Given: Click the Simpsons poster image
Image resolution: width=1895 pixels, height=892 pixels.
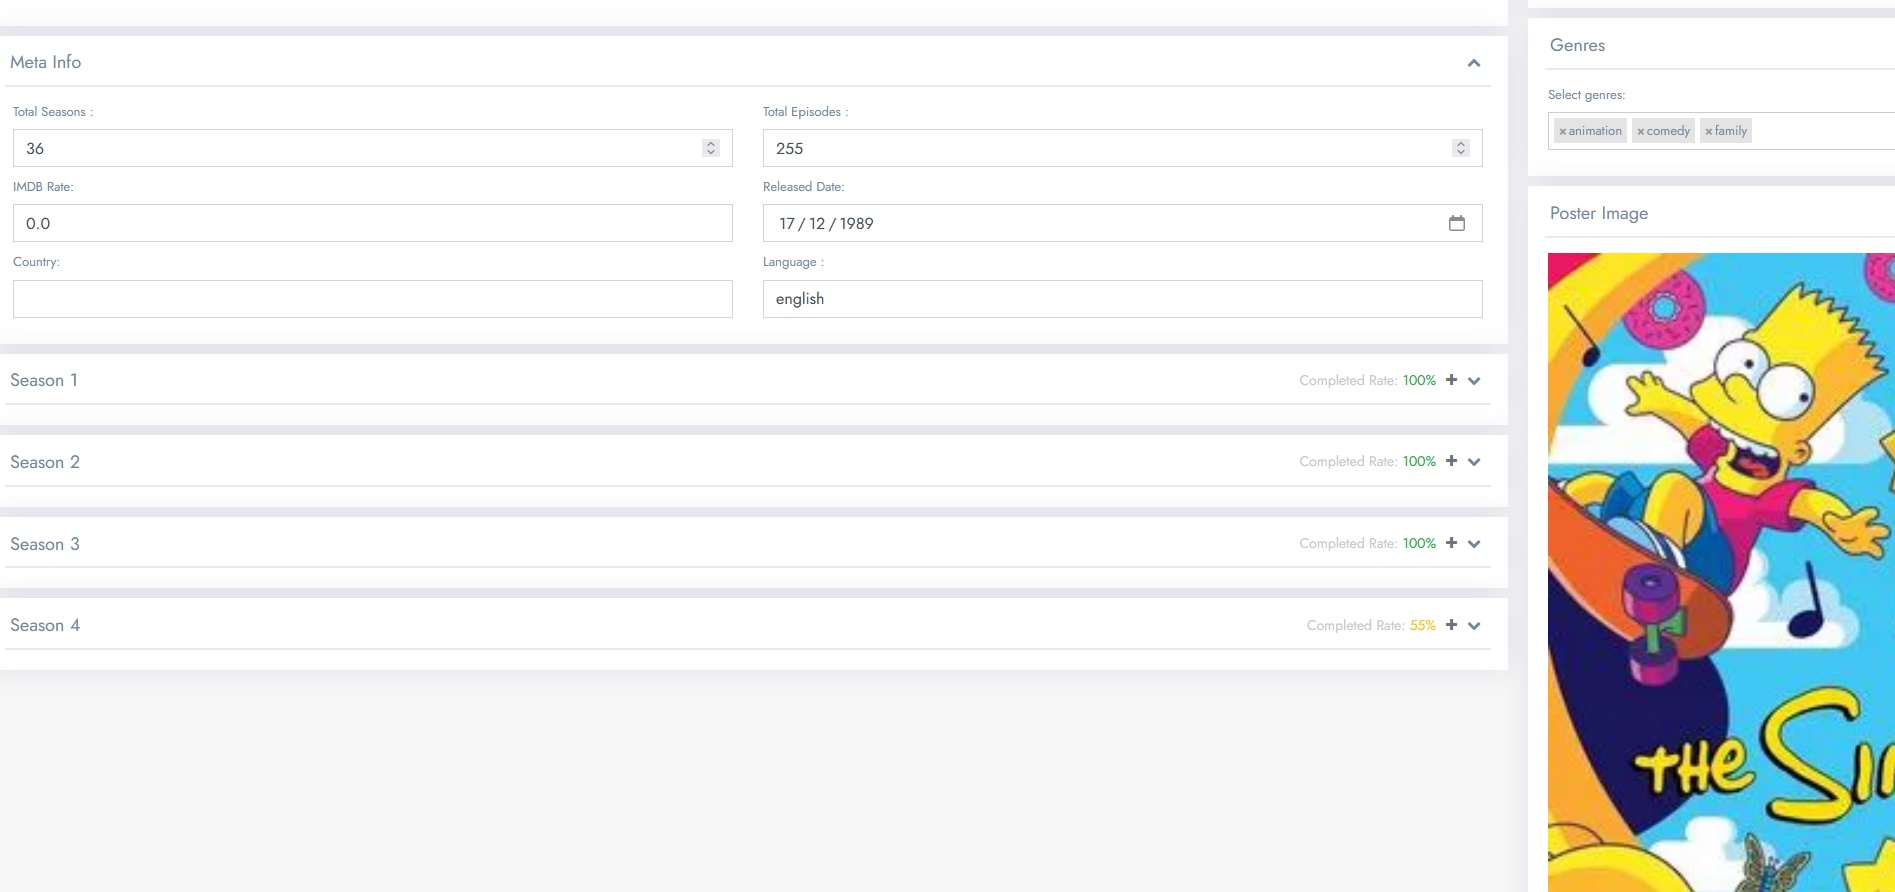Looking at the screenshot, I should tap(1720, 570).
